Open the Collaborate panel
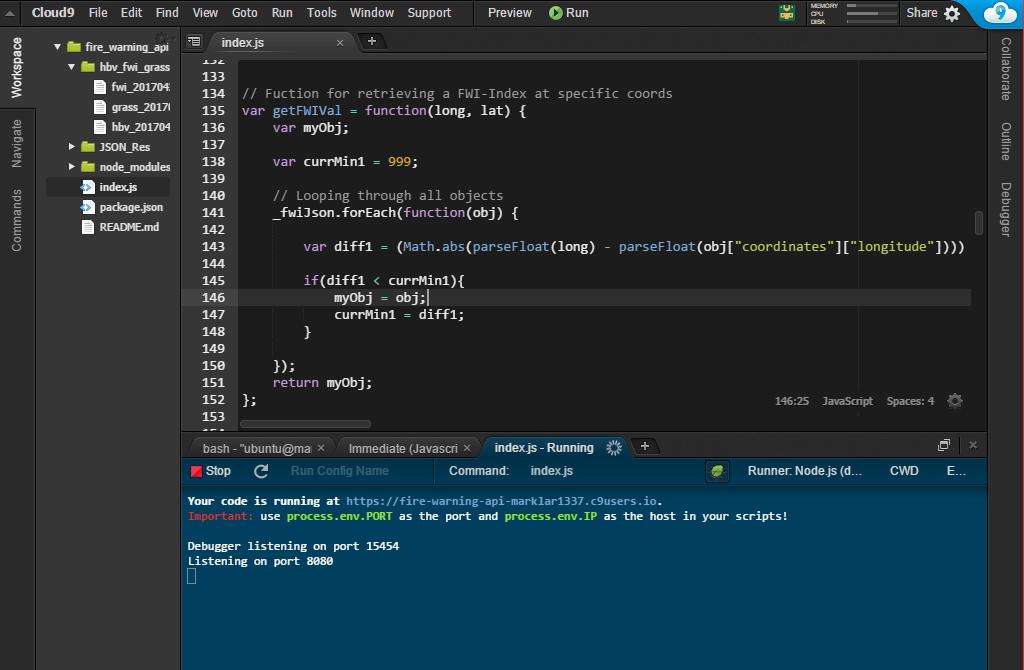Image resolution: width=1024 pixels, height=670 pixels. pos(1006,69)
